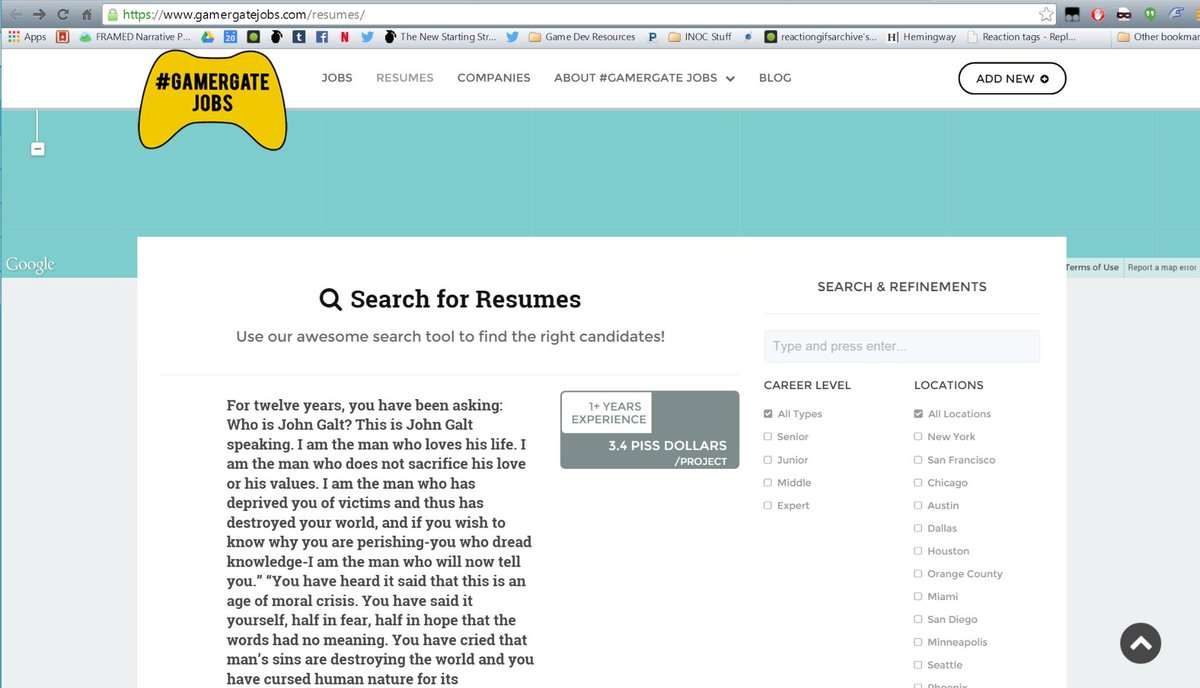
Task: Open the FRAMED Narrative bookmark
Action: (x=134, y=37)
